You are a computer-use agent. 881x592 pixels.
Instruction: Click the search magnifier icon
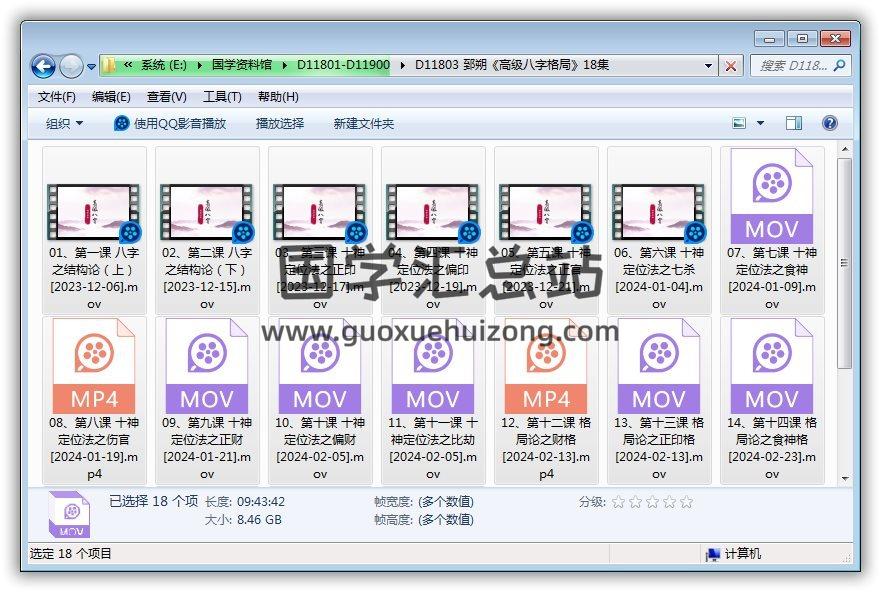[x=839, y=66]
